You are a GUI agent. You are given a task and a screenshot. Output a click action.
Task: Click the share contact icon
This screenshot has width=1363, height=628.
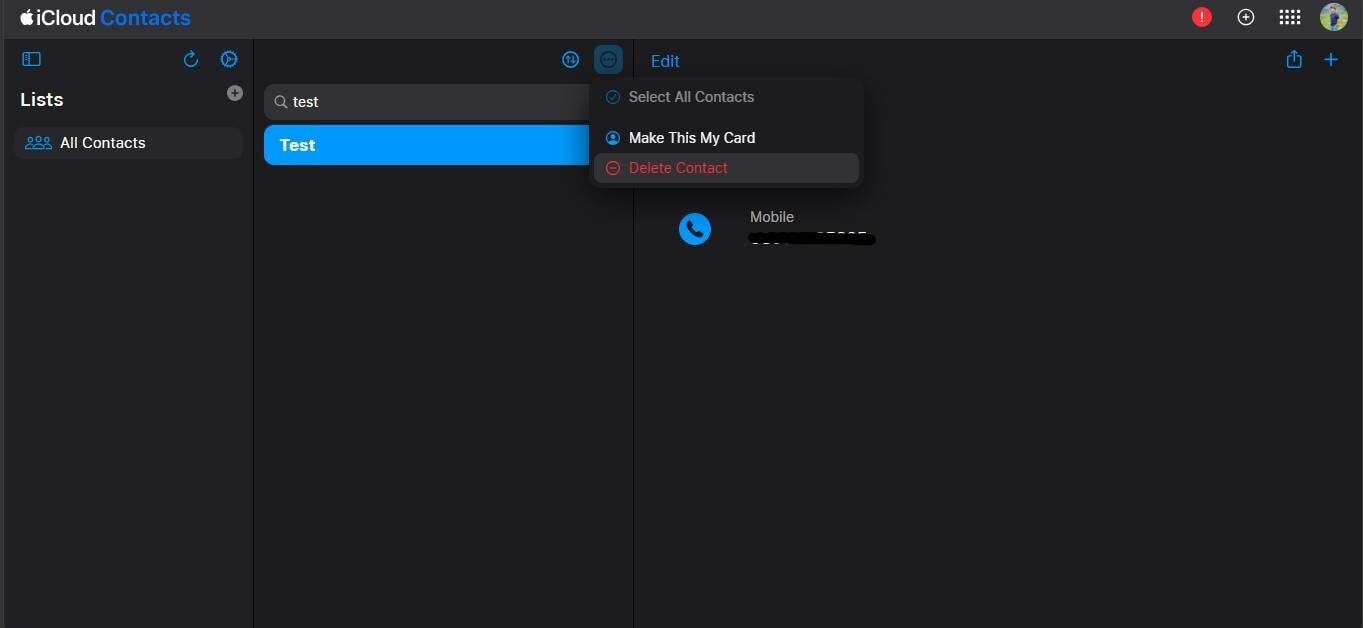pyautogui.click(x=1294, y=59)
